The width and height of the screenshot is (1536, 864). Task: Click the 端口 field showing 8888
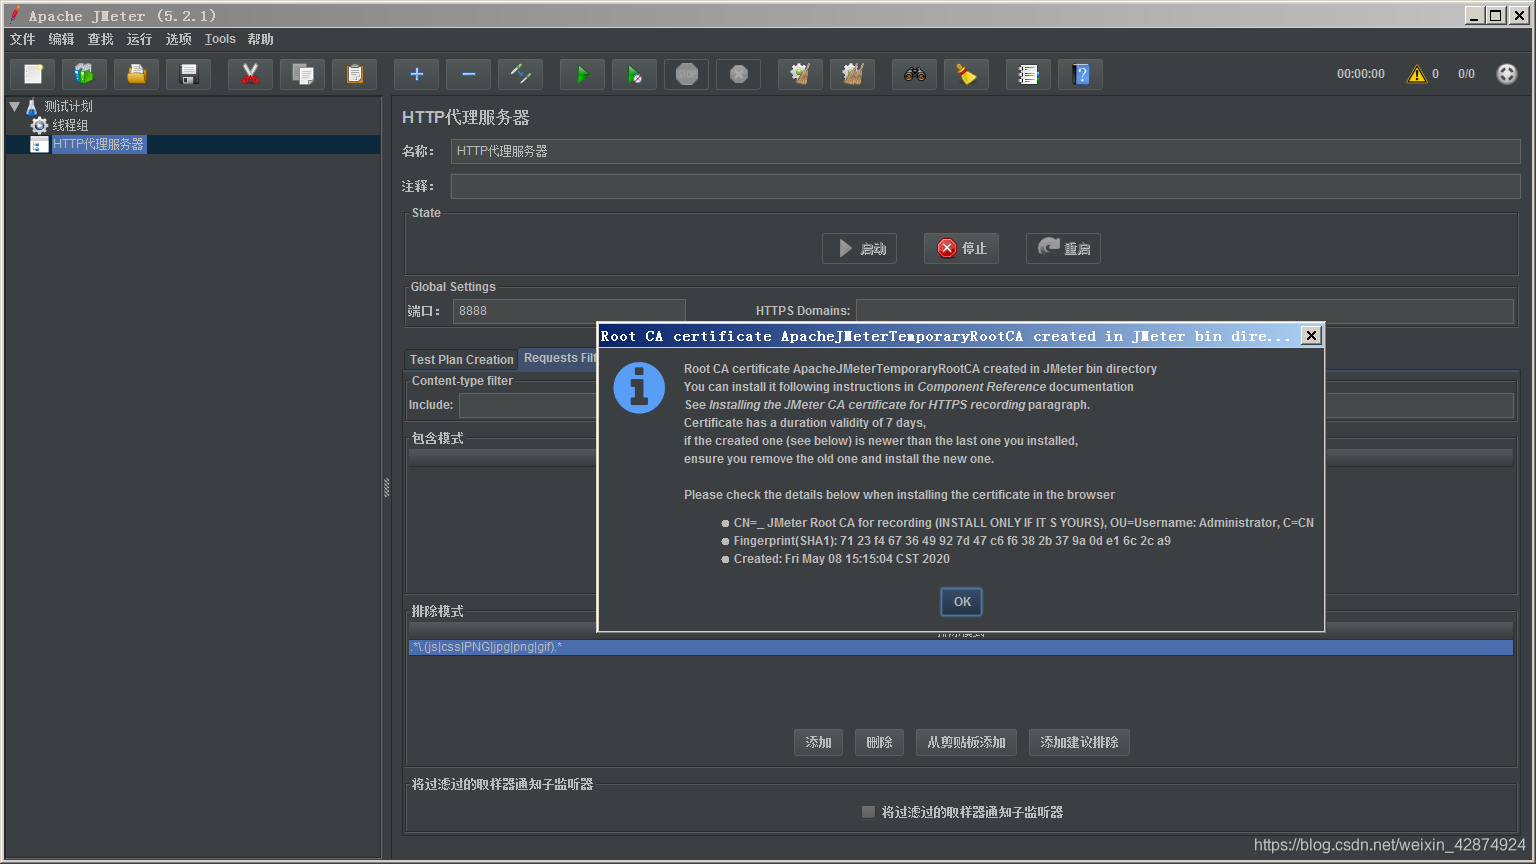(x=569, y=311)
